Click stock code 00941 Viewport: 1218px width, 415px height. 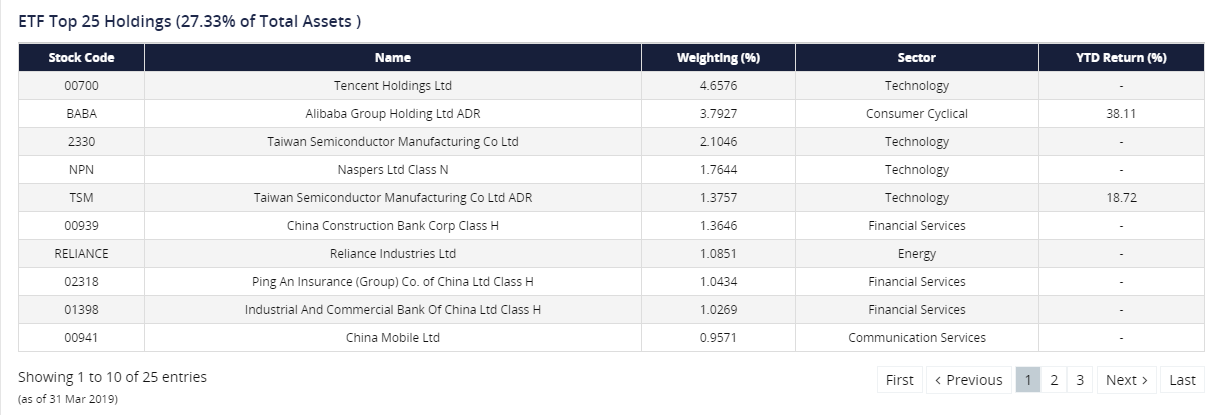coord(81,338)
